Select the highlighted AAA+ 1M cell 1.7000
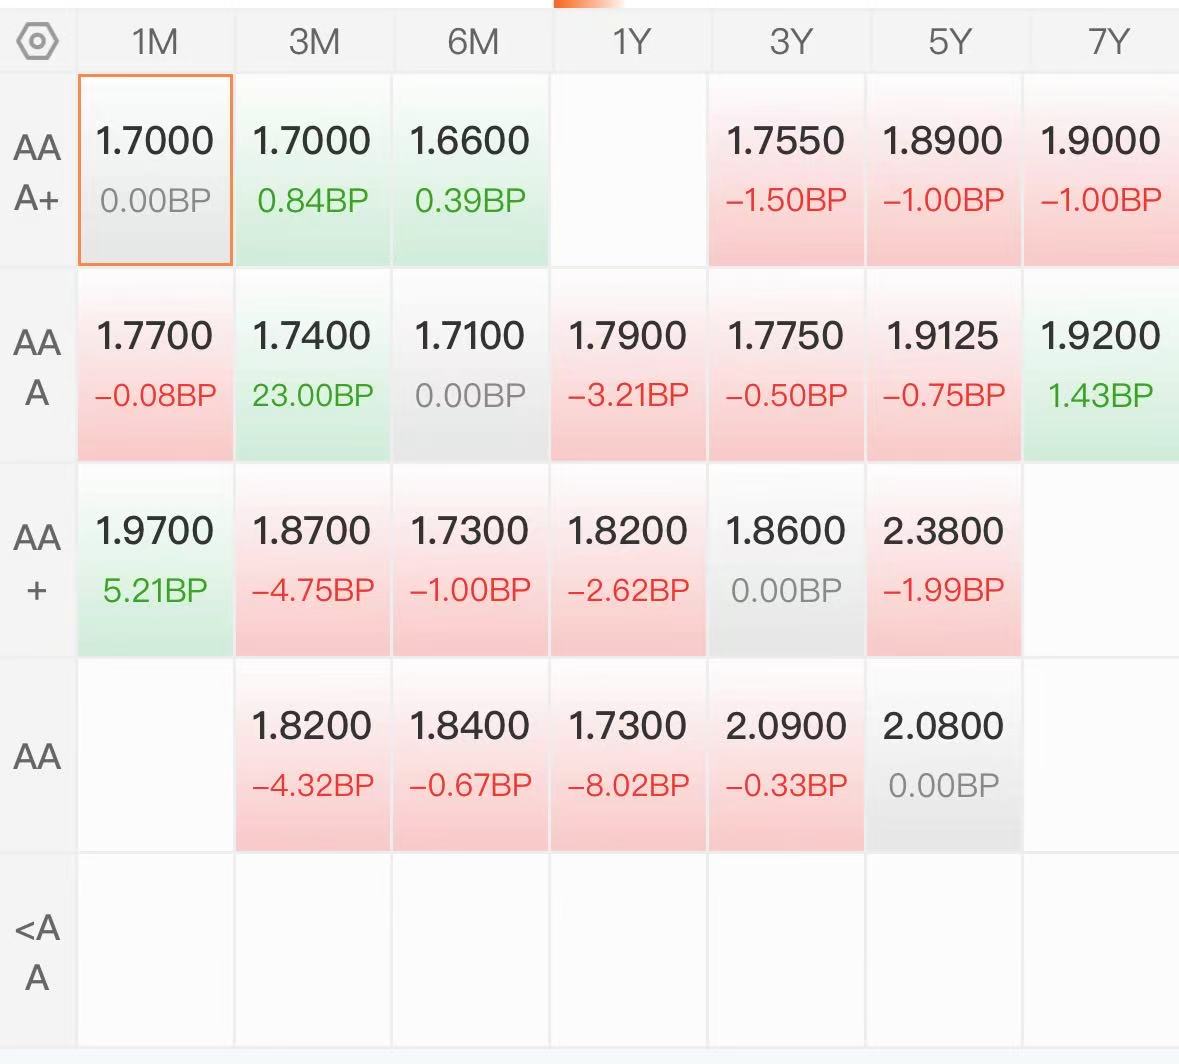The height and width of the screenshot is (1064, 1179). [155, 170]
